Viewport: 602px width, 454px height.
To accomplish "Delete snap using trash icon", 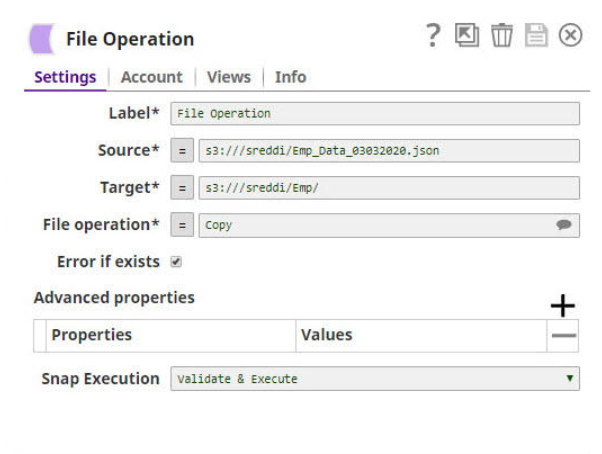I will click(501, 36).
